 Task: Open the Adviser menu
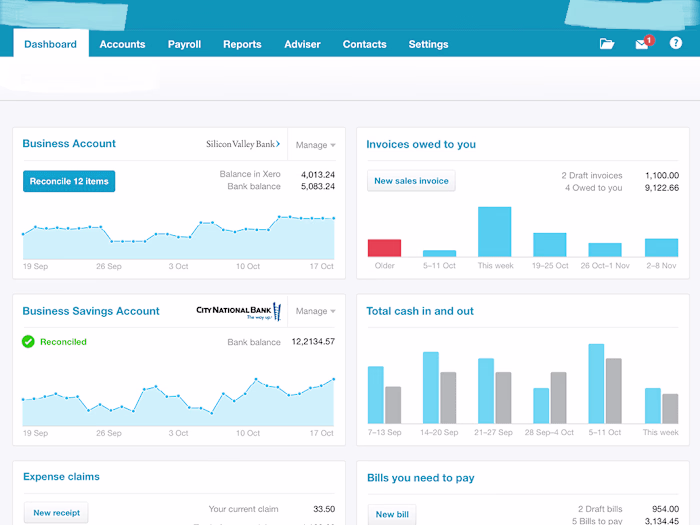302,44
